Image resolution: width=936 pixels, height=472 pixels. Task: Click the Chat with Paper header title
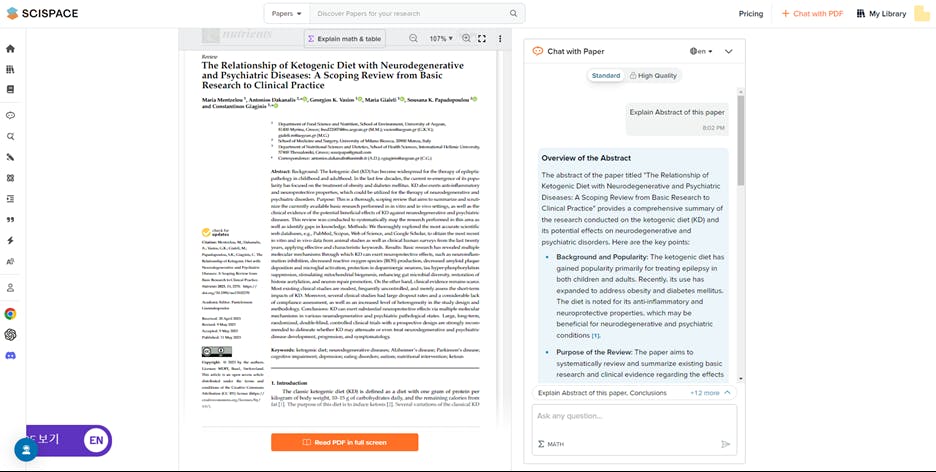click(575, 51)
